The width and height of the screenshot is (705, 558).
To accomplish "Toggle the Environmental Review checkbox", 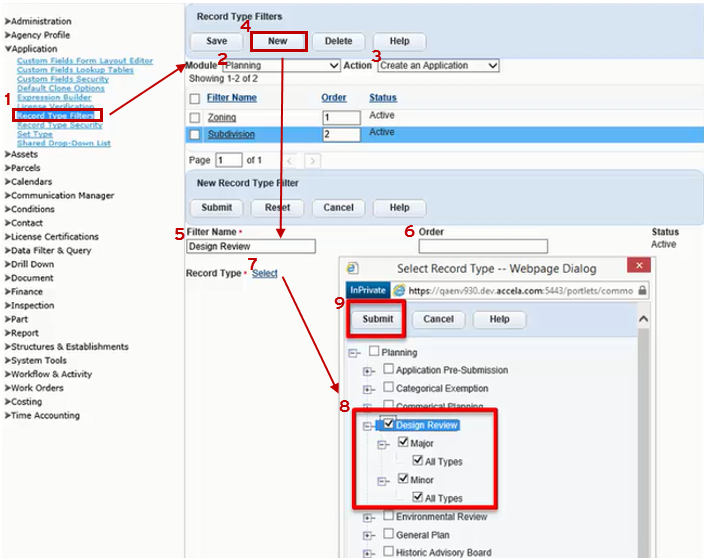I will pyautogui.click(x=389, y=517).
